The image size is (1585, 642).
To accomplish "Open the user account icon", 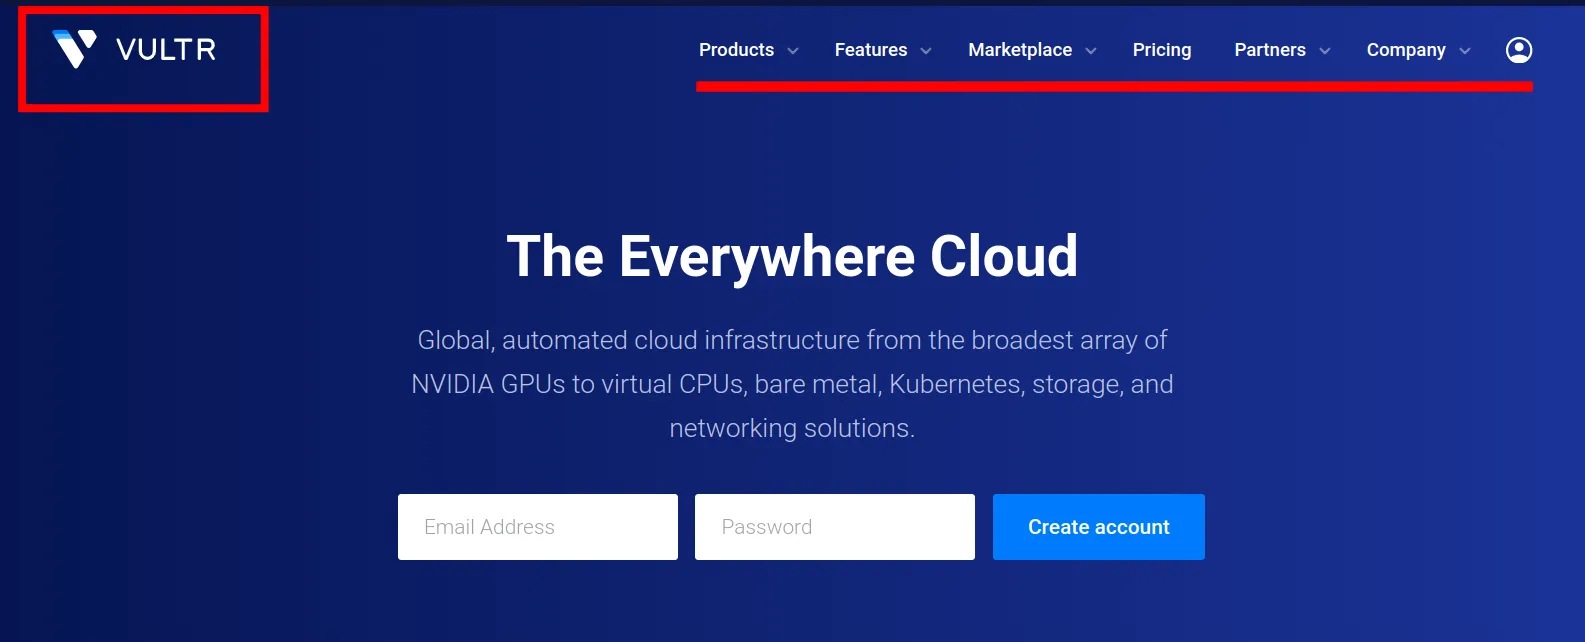I will point(1519,50).
